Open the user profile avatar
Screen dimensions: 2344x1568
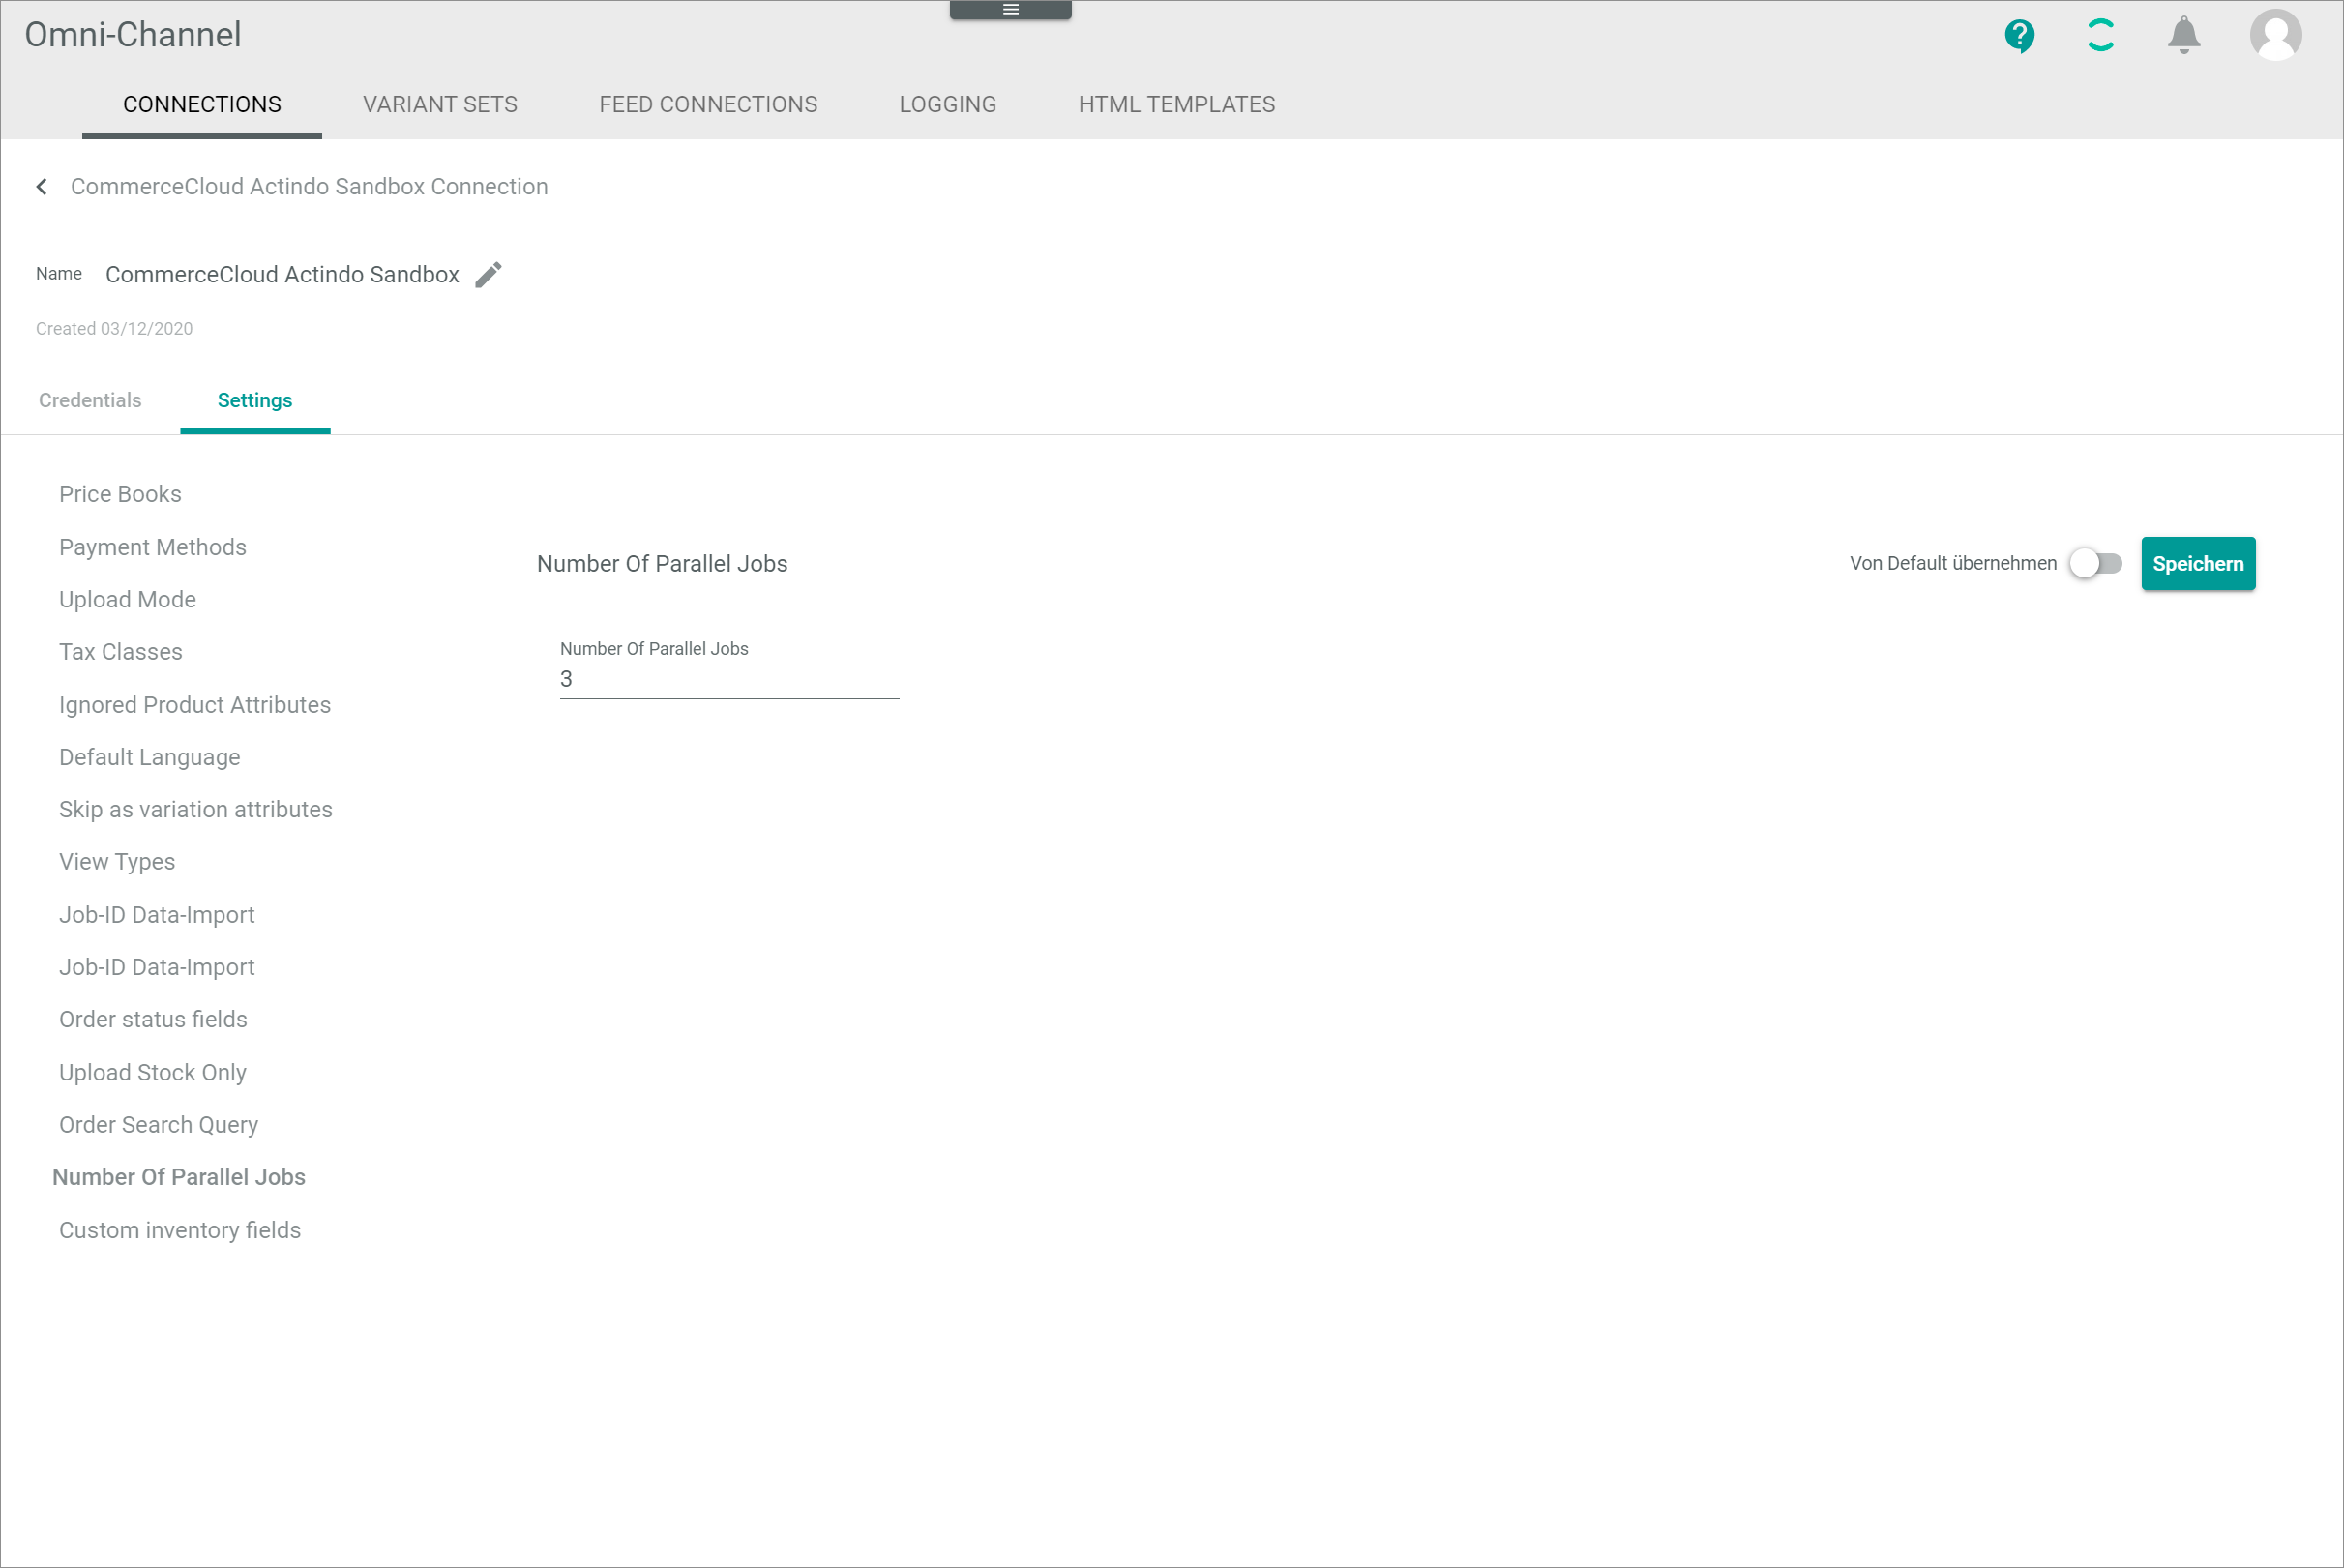coord(2275,35)
